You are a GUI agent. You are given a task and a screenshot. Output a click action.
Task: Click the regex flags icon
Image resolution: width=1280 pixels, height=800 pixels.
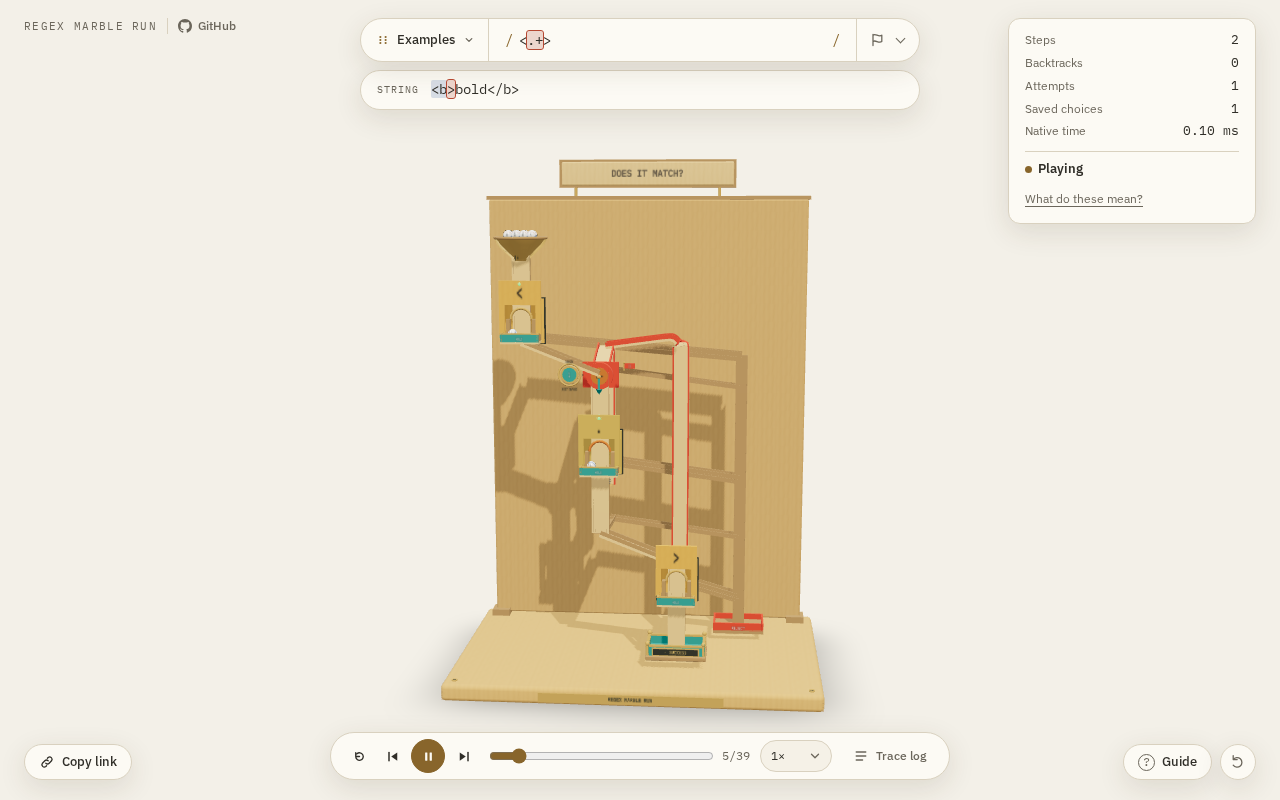coord(877,40)
